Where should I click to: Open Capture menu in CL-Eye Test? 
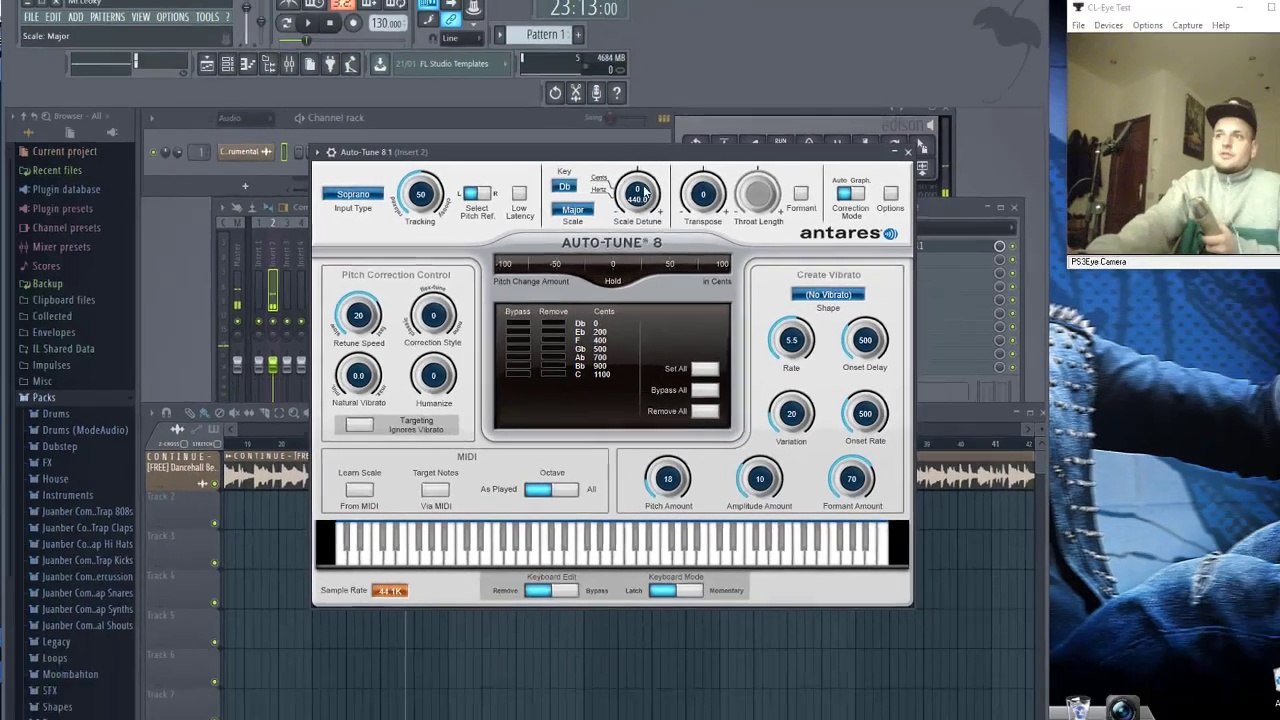(x=1187, y=26)
